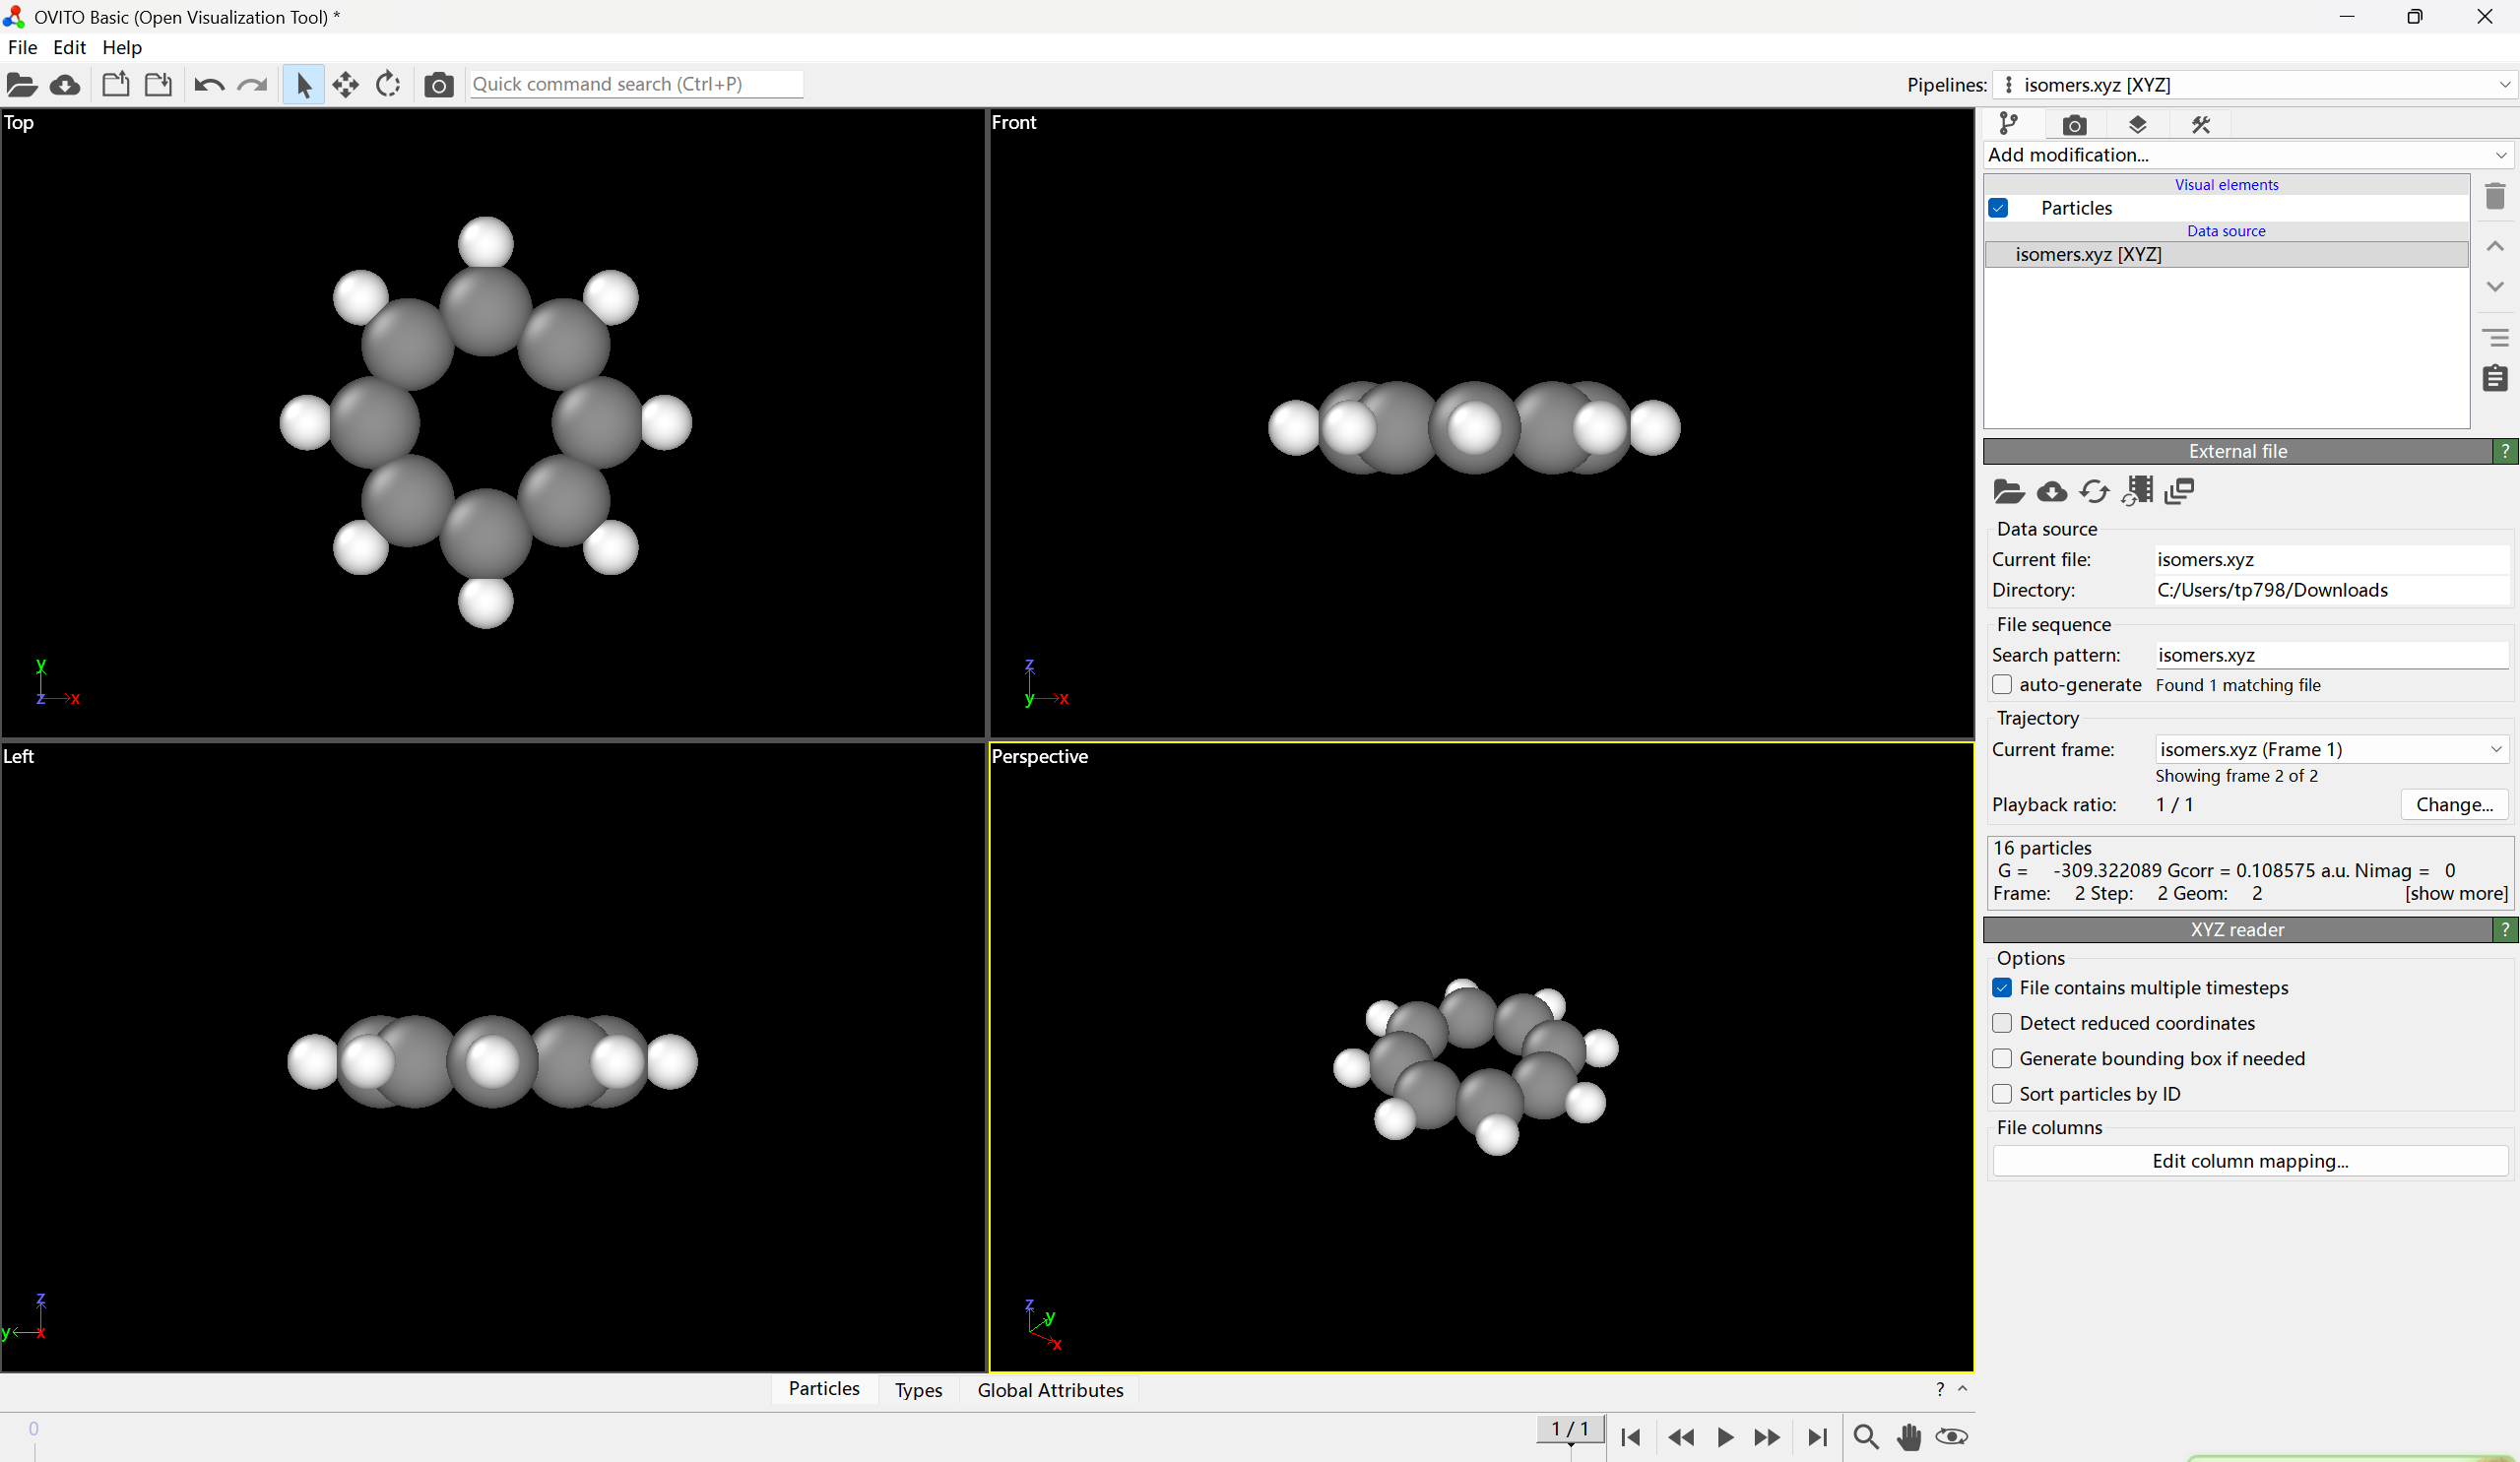This screenshot has height=1462, width=2520.
Task: Expand the Add modification dropdown
Action: 2247,155
